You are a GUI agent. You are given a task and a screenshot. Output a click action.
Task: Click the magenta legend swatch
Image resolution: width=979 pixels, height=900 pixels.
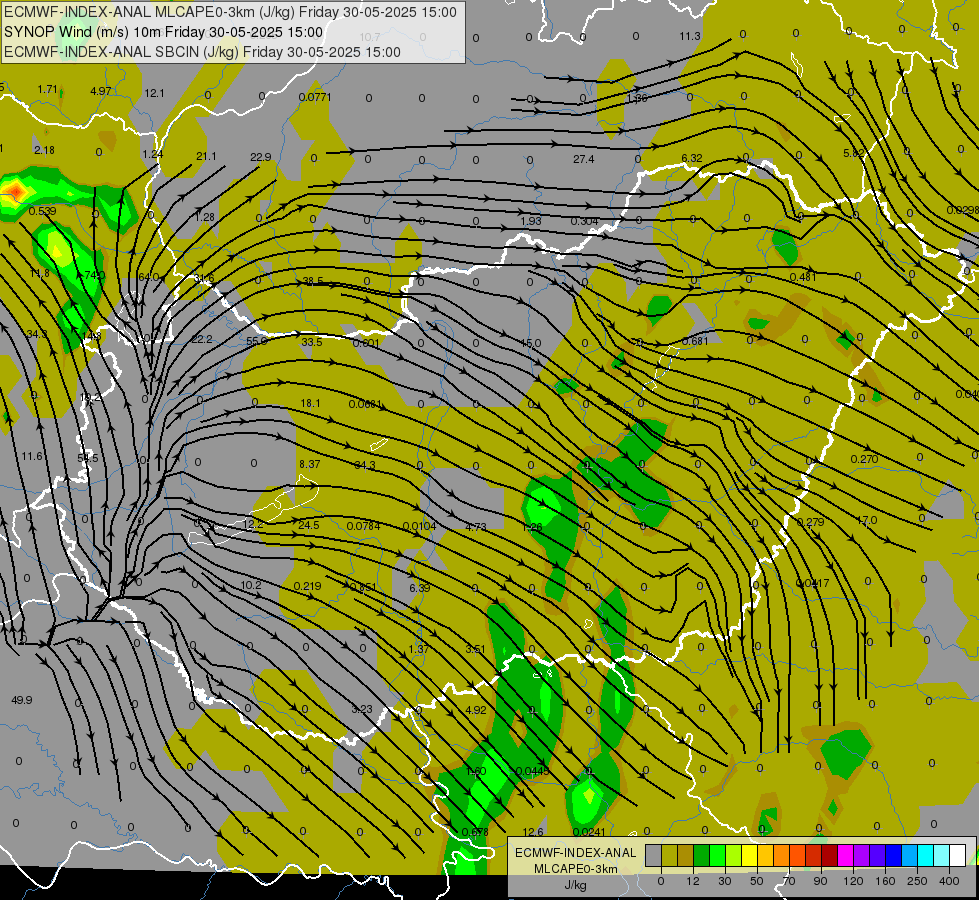coord(845,855)
